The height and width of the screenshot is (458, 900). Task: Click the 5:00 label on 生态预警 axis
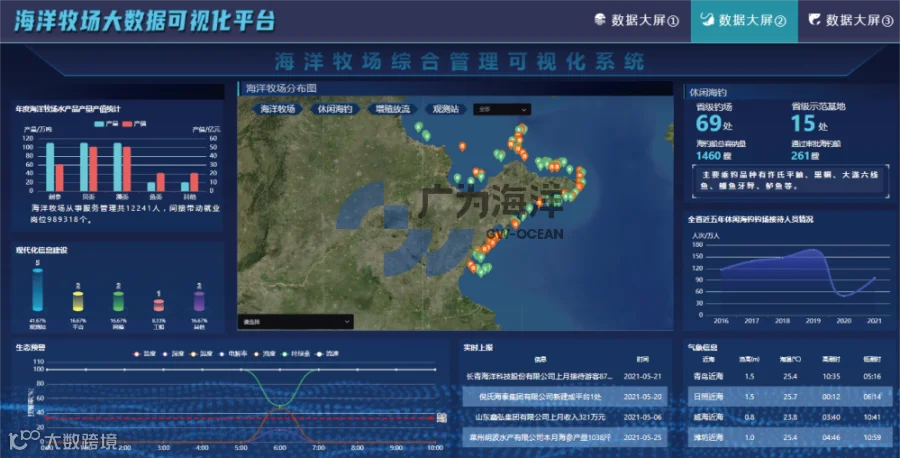point(240,448)
